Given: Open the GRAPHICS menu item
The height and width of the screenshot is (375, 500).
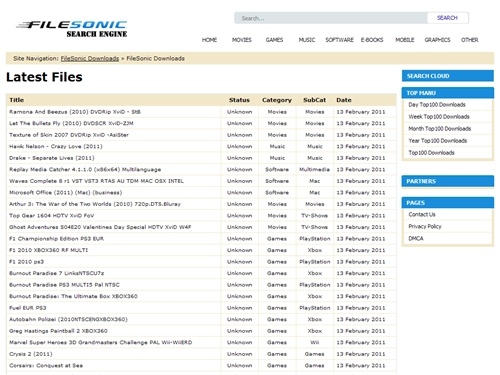Looking at the screenshot, I should tap(437, 40).
